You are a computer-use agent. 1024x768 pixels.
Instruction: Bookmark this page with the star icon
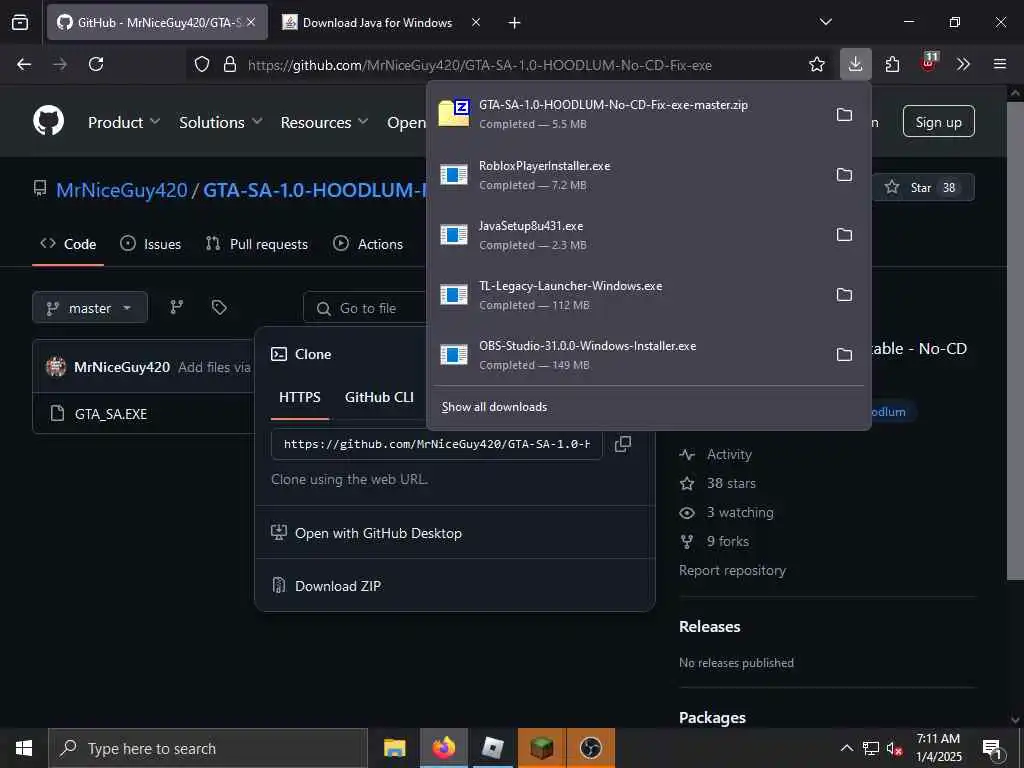click(816, 64)
